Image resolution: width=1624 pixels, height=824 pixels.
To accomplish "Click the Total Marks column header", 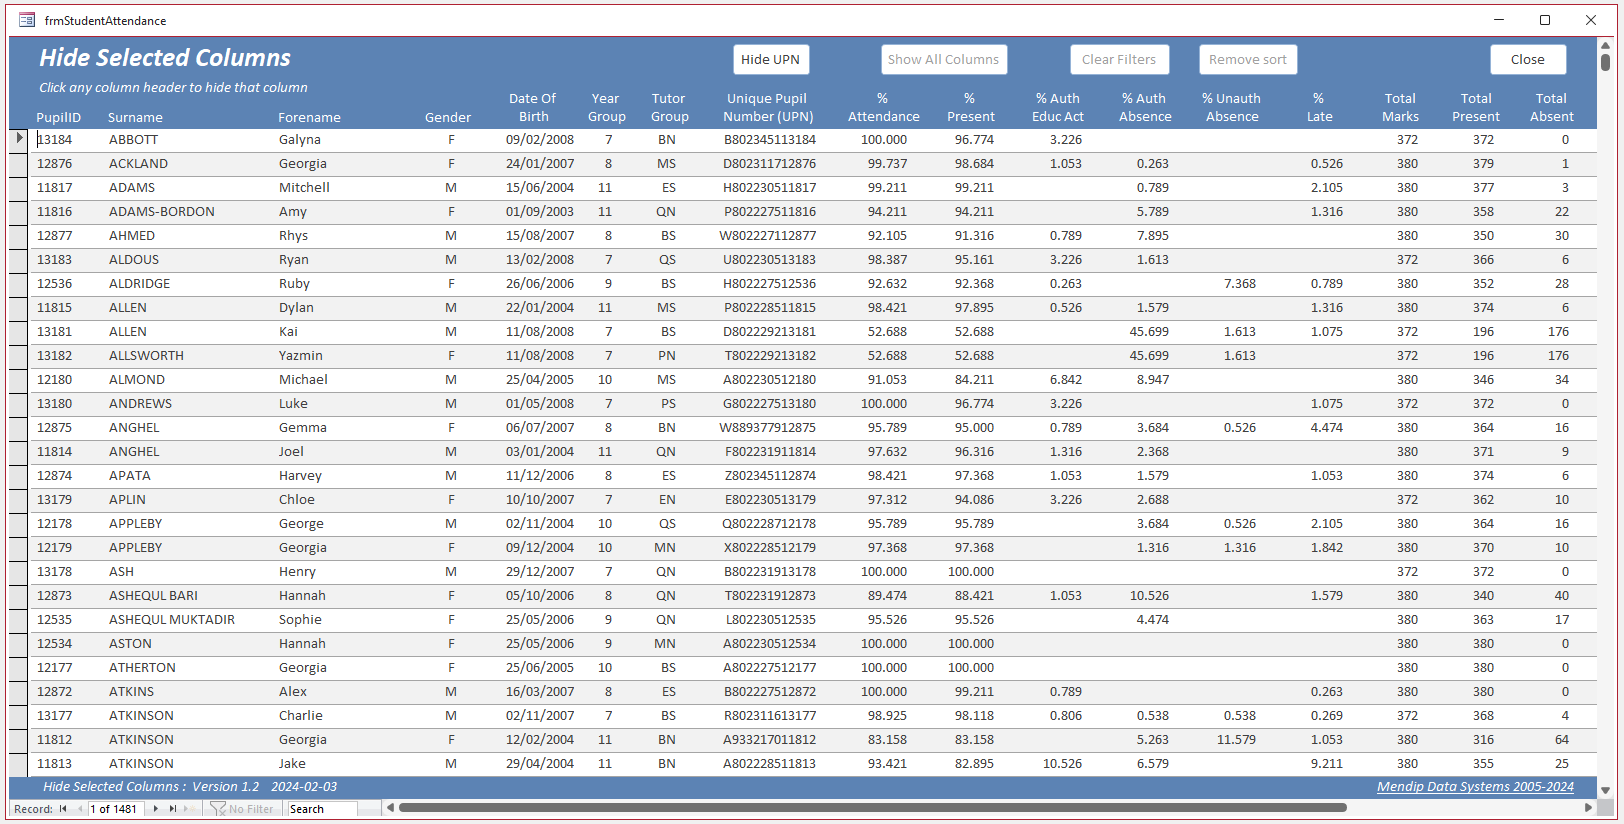I will (1400, 108).
